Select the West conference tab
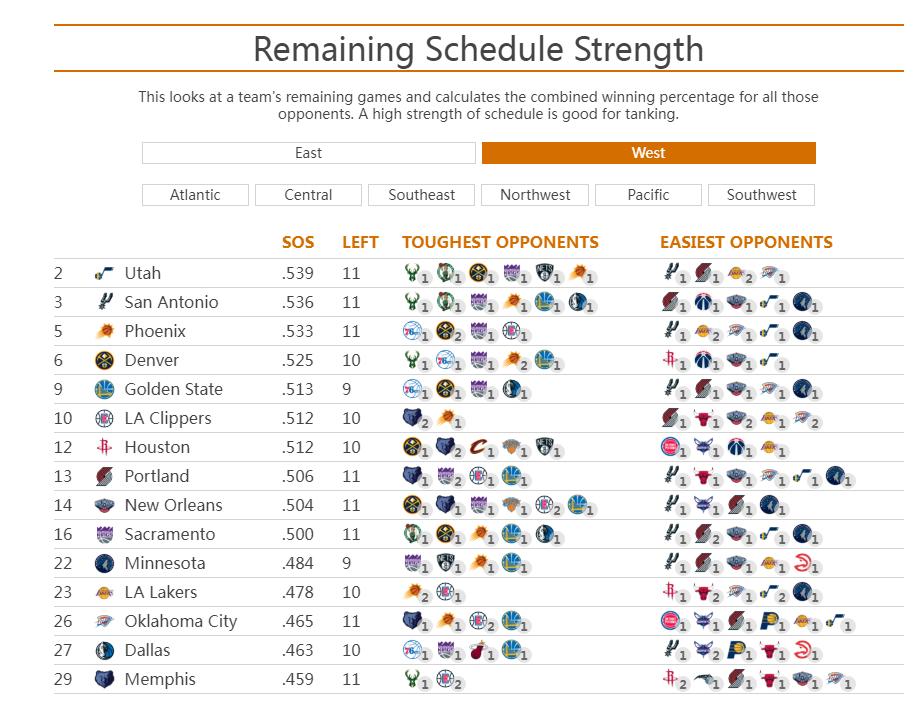 coord(648,153)
